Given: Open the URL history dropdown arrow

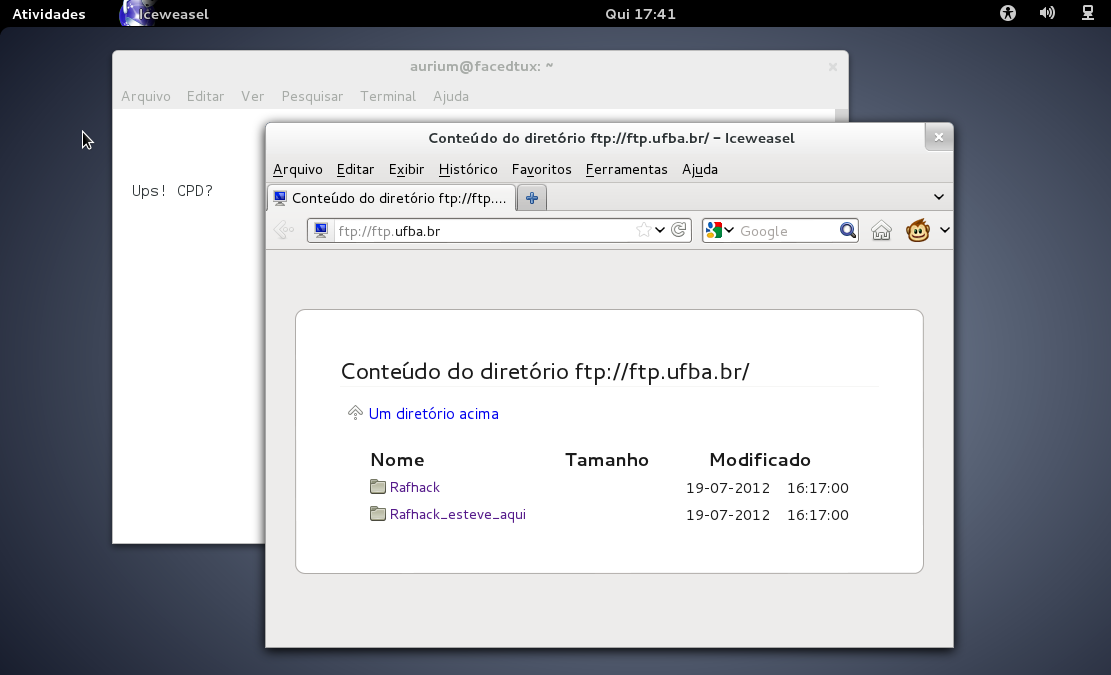Looking at the screenshot, I should tap(660, 230).
